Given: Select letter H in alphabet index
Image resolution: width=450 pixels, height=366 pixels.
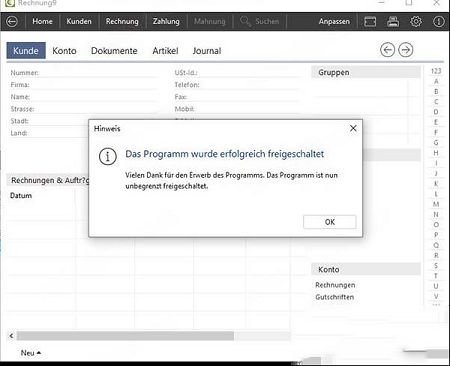Looking at the screenshot, I should (x=436, y=153).
